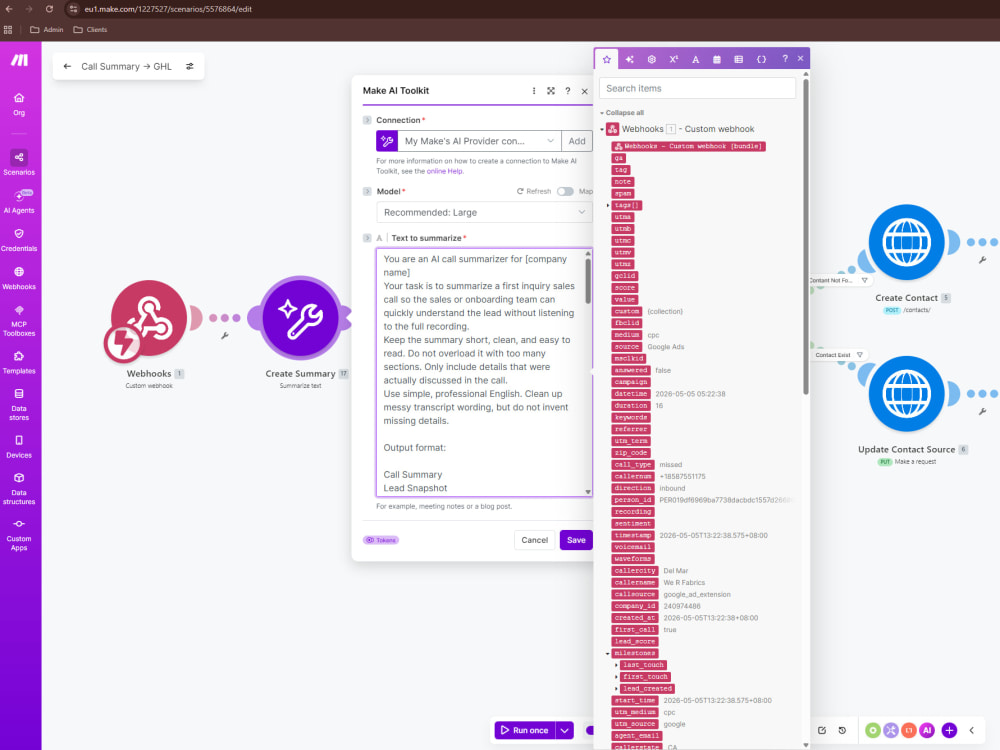1000x750 pixels.
Task: Open Make AI Toolkit more options menu
Action: pyautogui.click(x=534, y=91)
